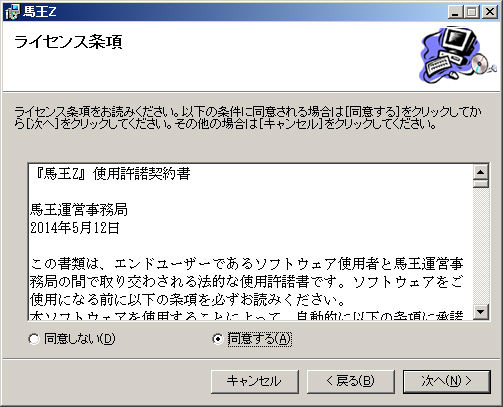Screen dimensions: 503x407
Task: Select the 同意する(A) radio button
Action: coord(217,339)
